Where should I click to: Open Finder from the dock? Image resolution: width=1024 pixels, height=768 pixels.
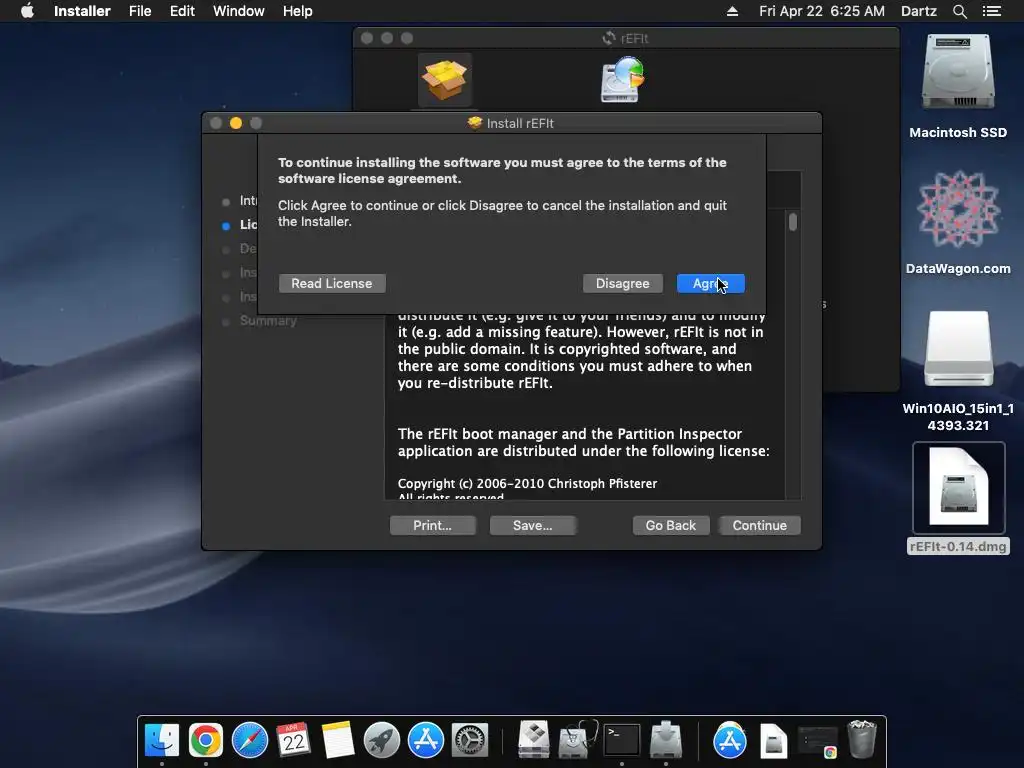(x=161, y=741)
